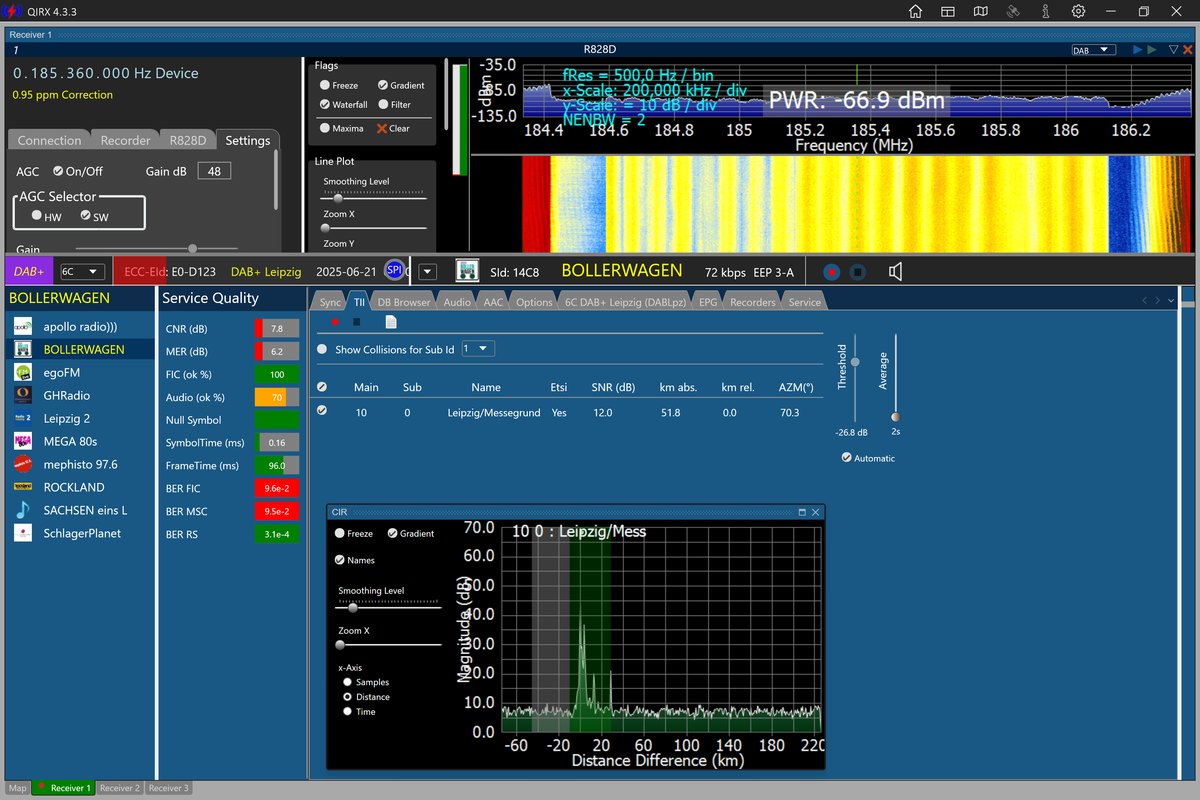Select SW AGC radio option

coord(85,215)
